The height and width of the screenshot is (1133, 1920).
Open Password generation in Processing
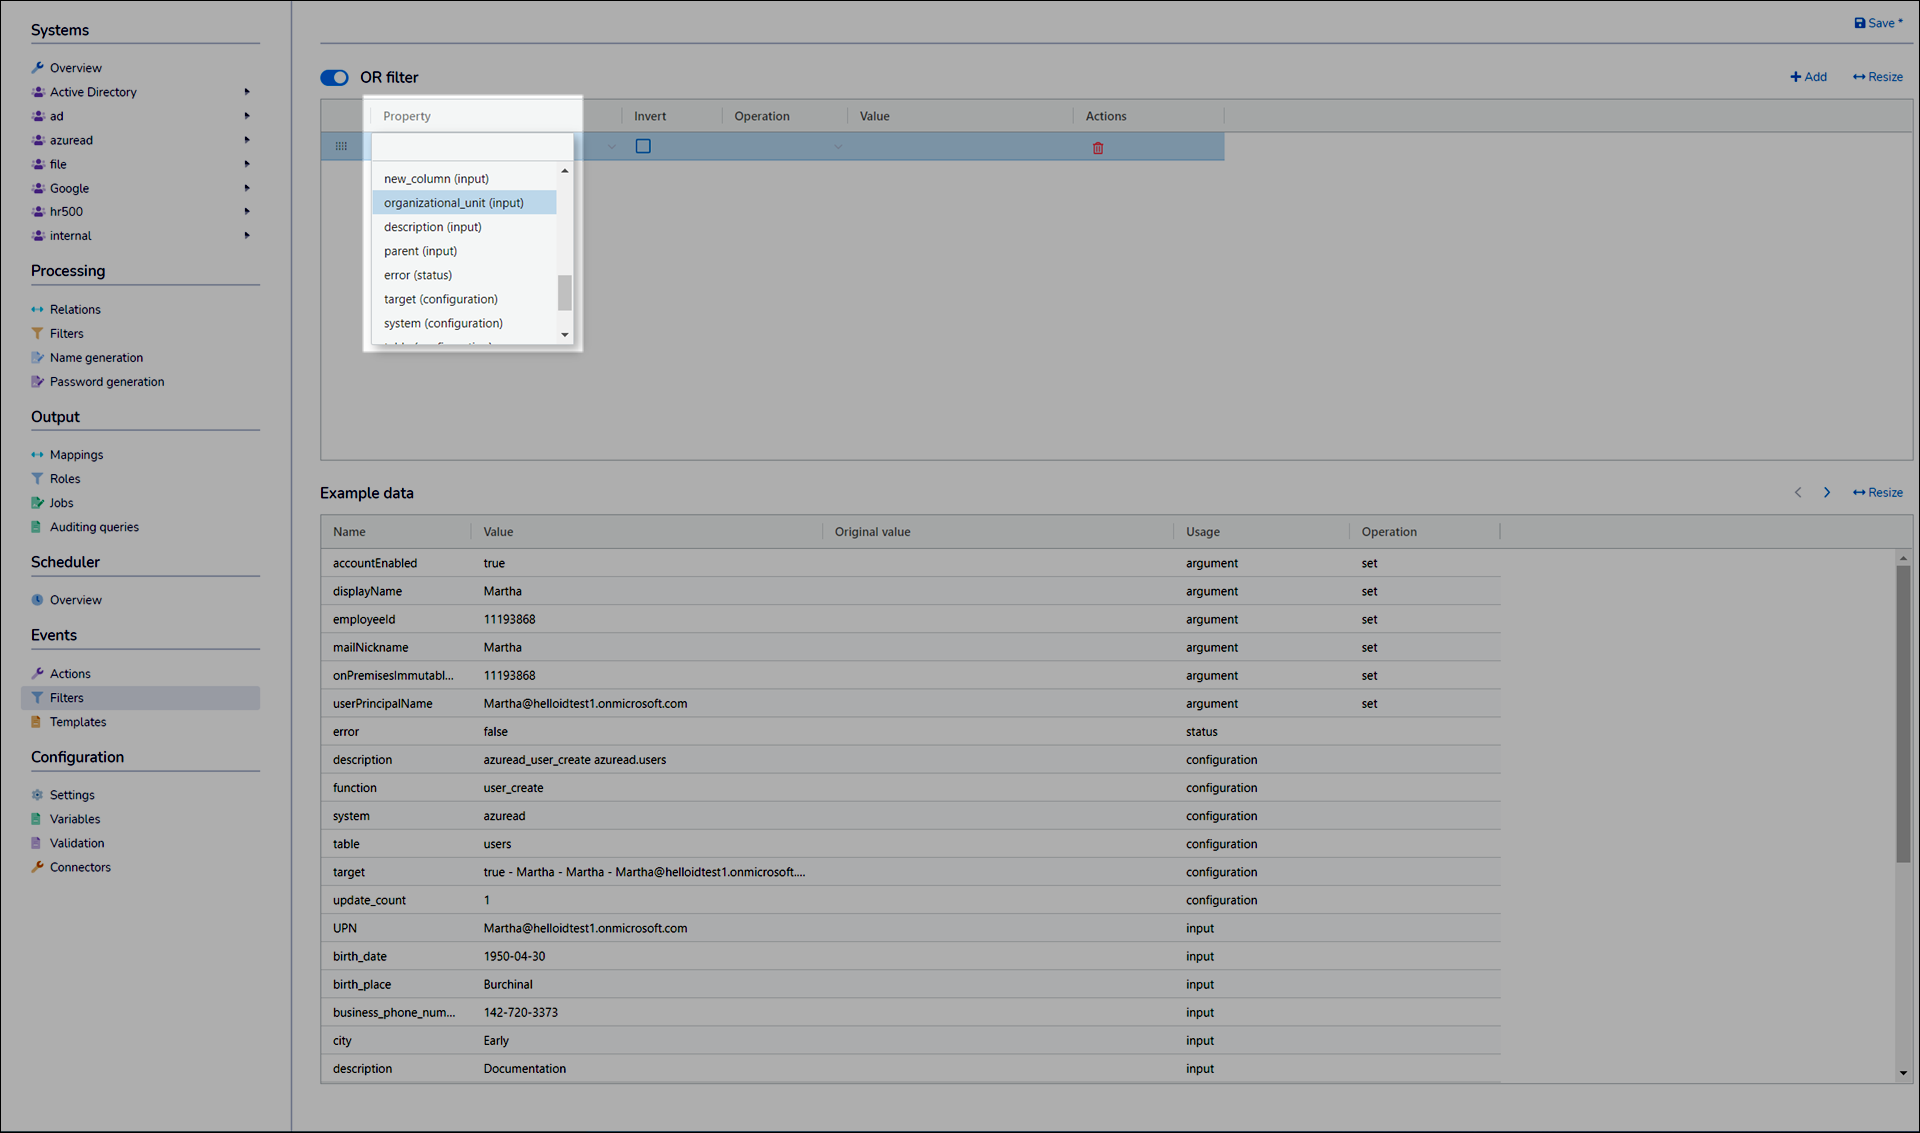tap(107, 381)
